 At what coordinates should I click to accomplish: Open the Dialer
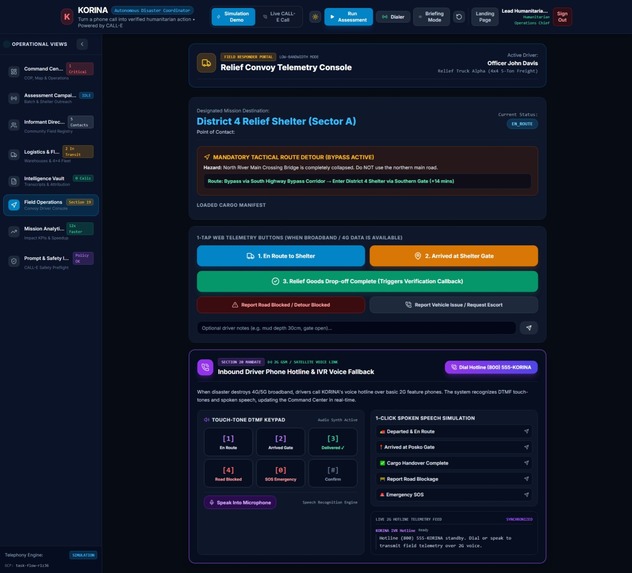[x=393, y=17]
